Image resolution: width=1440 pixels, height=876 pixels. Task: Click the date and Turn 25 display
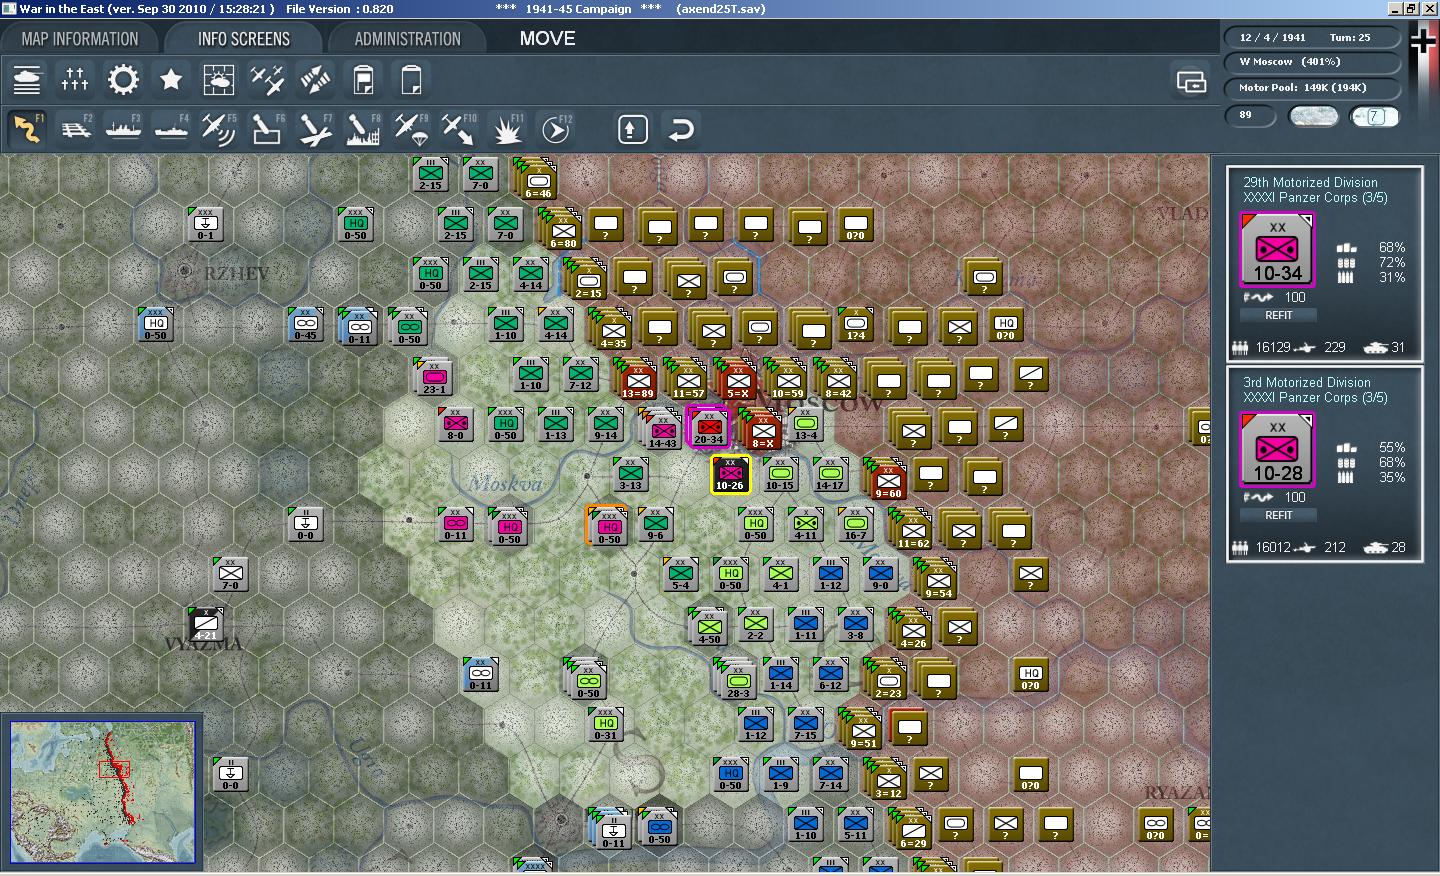(x=1311, y=38)
